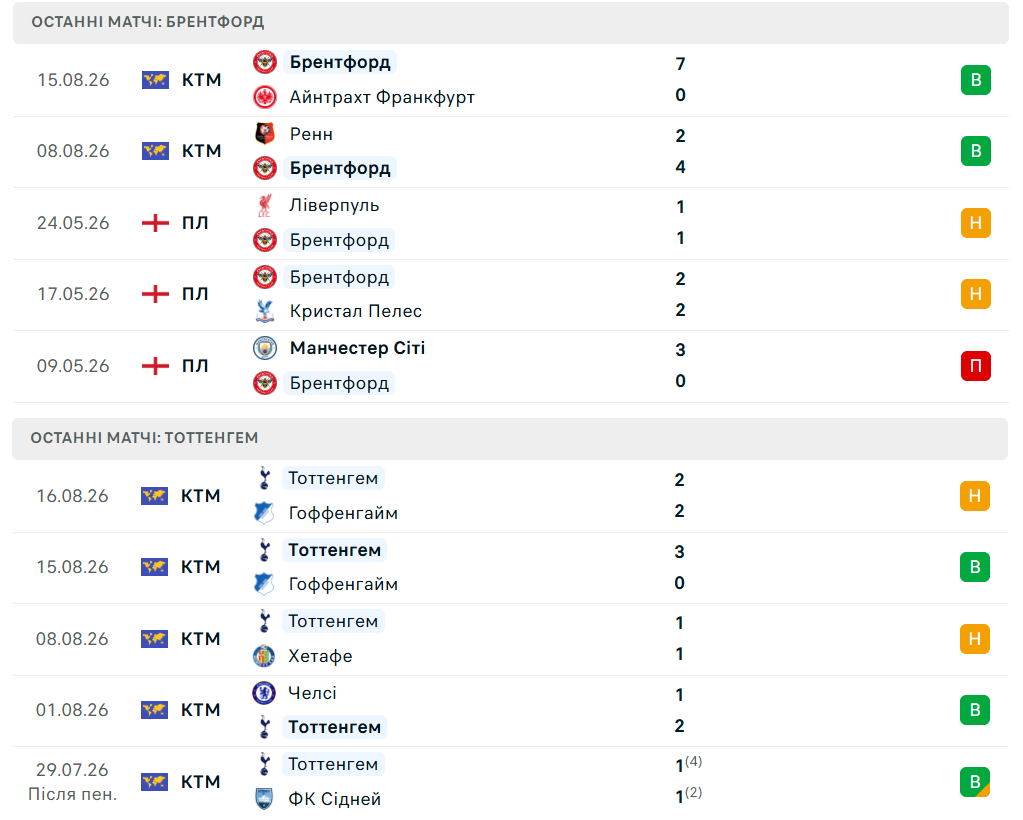1023x820 pixels.
Task: Click the Eintracht Frankfurt club crest
Action: click(x=265, y=97)
